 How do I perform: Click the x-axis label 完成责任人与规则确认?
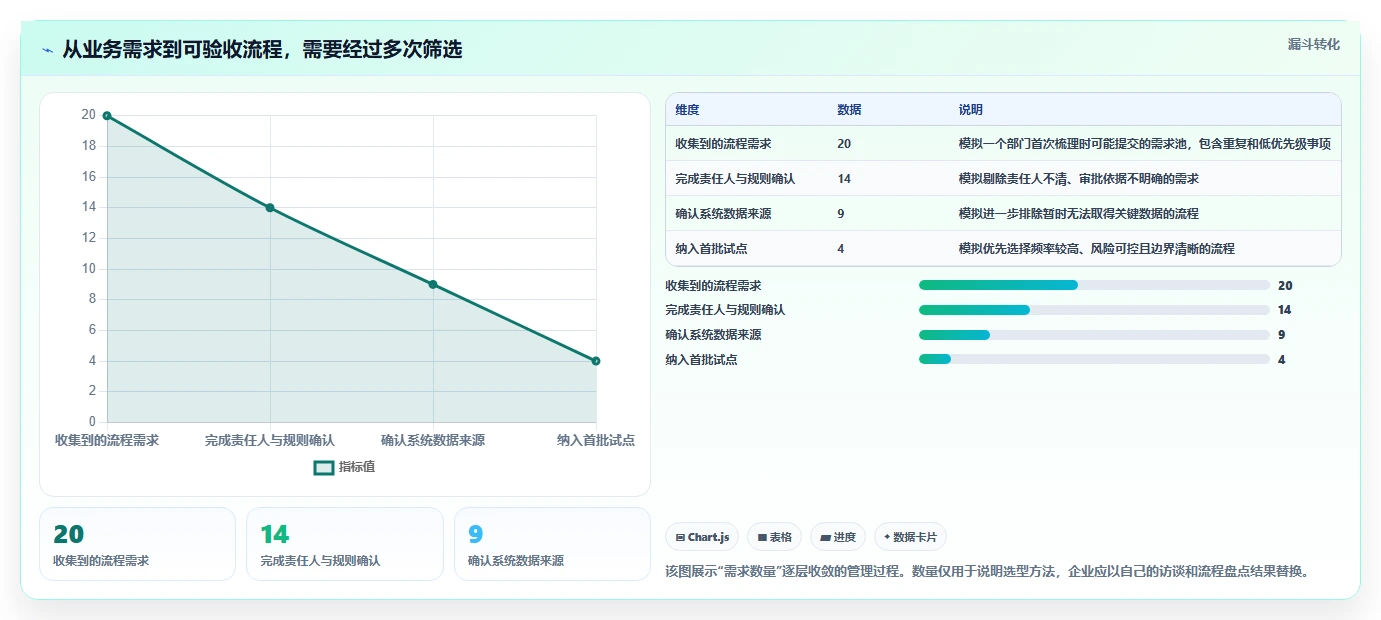point(270,440)
